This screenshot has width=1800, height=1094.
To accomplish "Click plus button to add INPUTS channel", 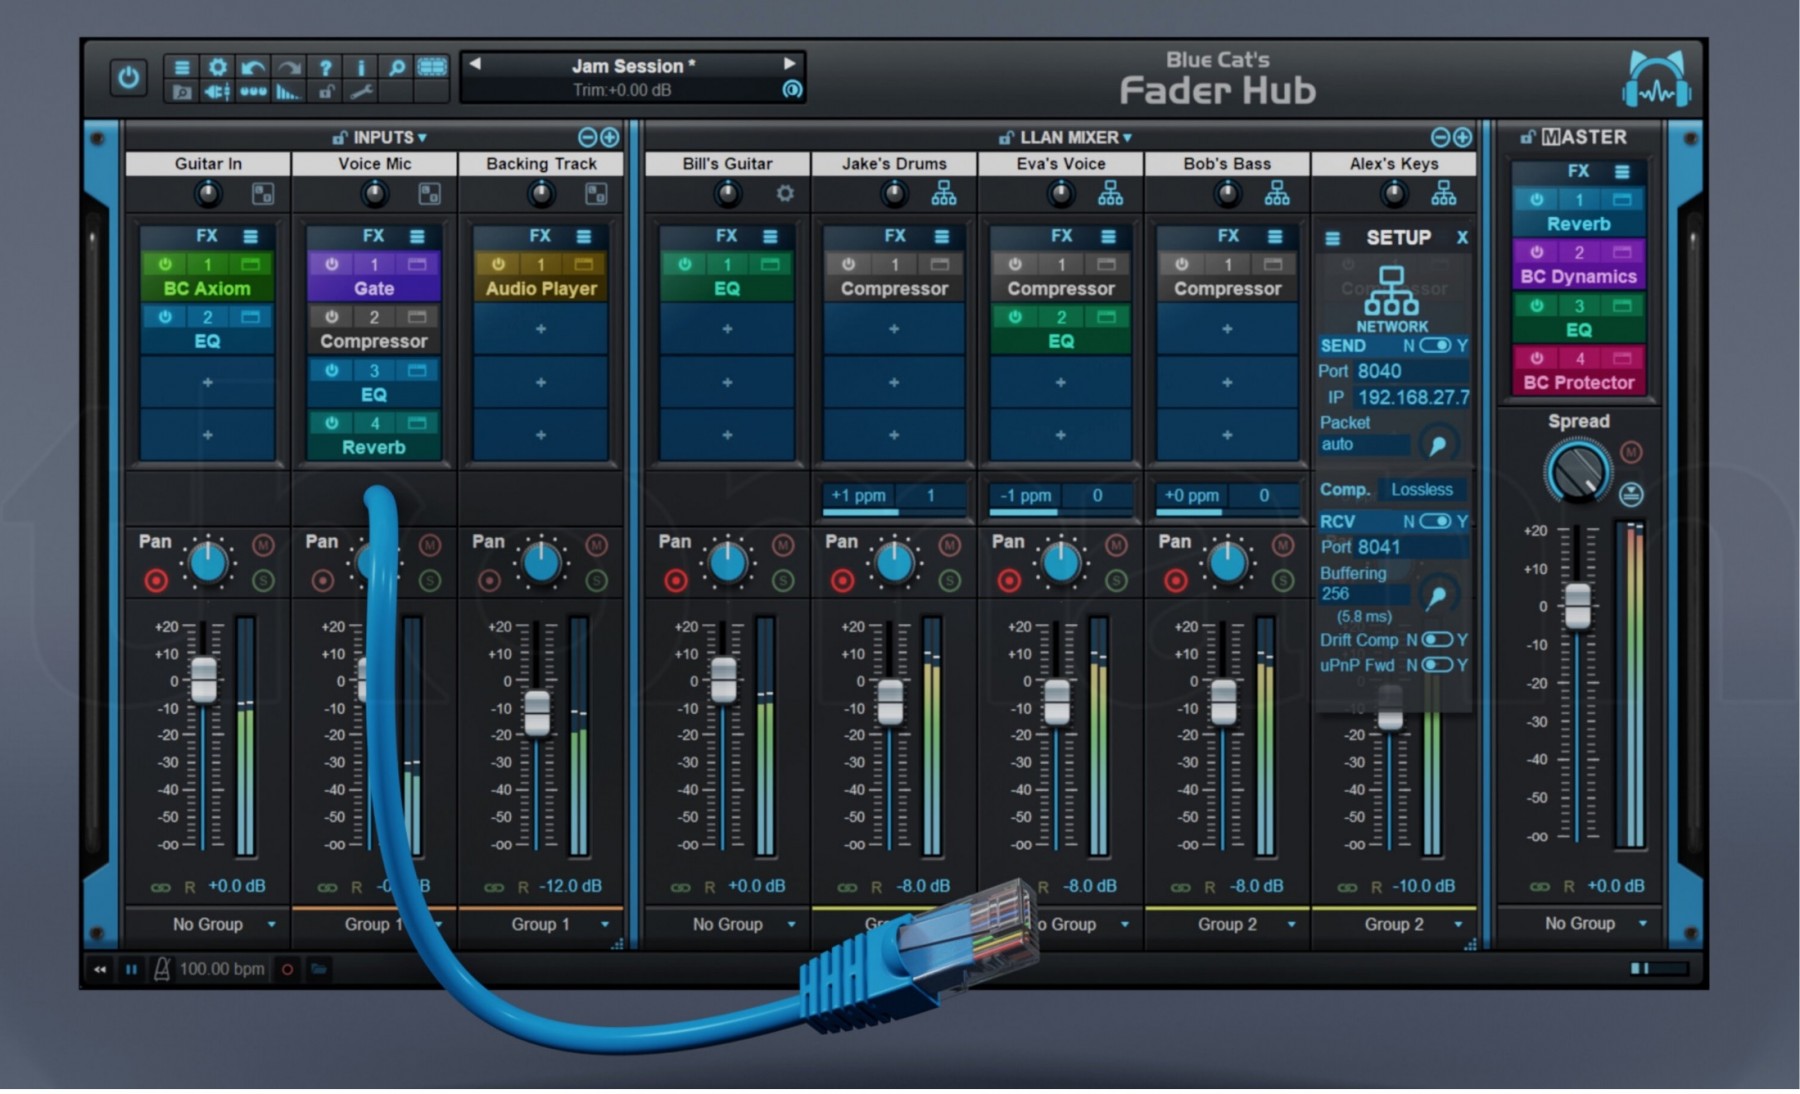I will point(609,137).
